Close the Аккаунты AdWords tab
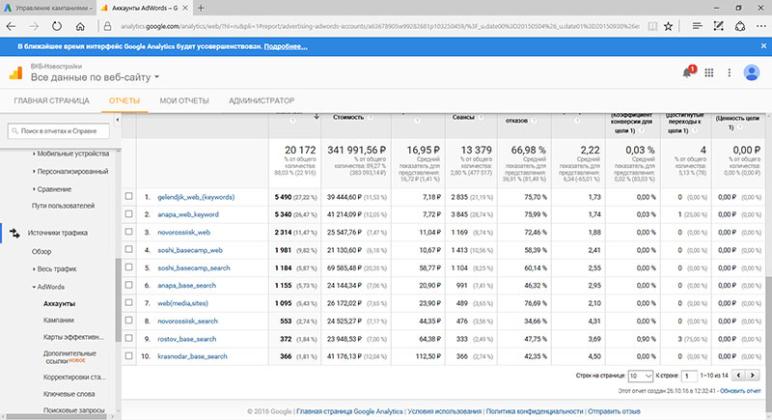Screen dimensions: 772x420 point(185,8)
